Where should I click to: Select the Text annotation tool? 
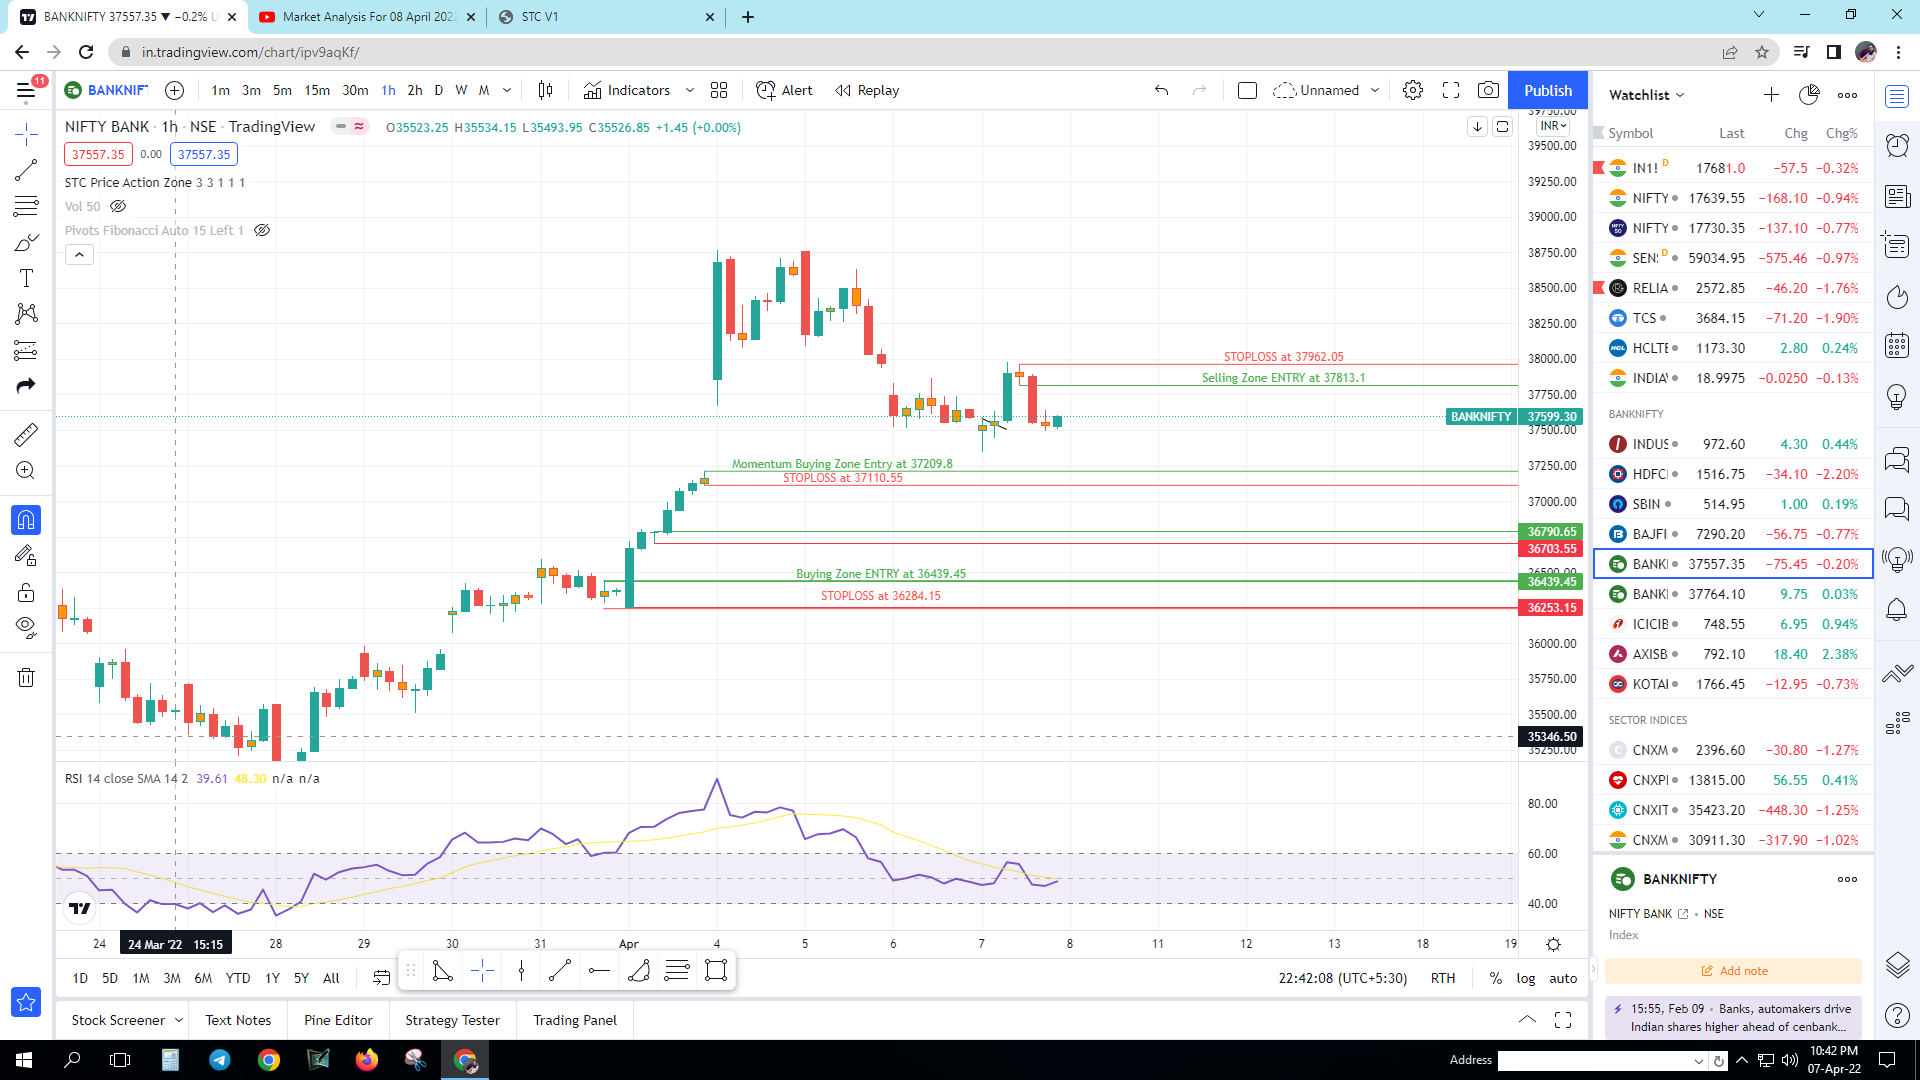pyautogui.click(x=26, y=279)
